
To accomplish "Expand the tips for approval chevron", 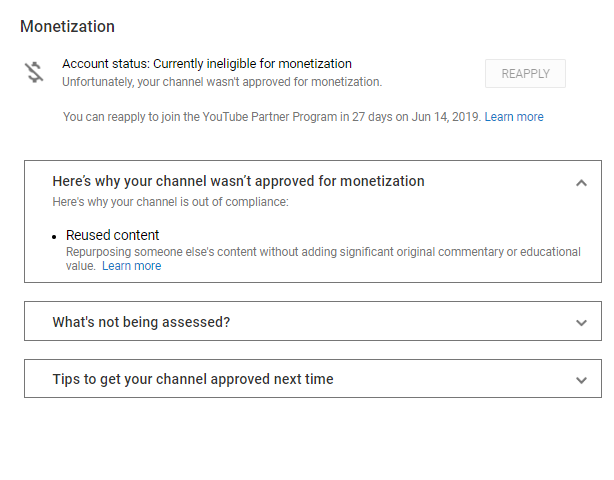I will (x=581, y=380).
